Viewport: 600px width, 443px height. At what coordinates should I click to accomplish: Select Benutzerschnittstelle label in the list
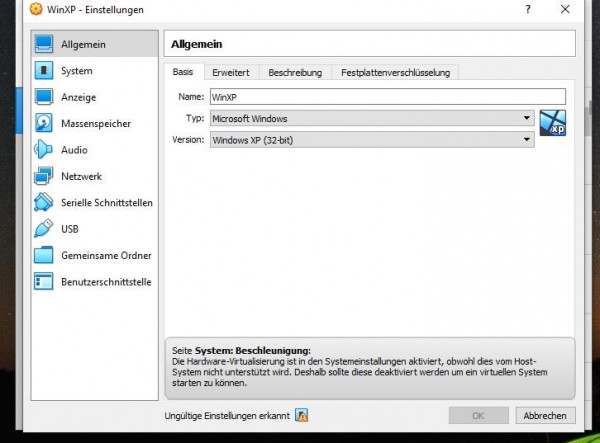(x=106, y=282)
